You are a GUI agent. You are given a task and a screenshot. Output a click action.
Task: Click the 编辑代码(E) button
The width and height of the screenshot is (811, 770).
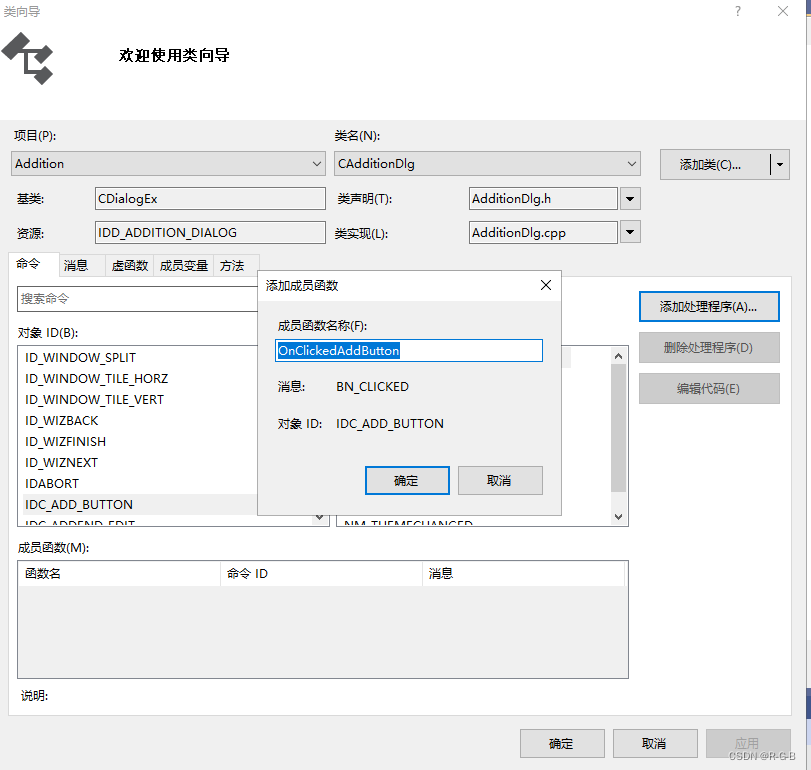(709, 388)
